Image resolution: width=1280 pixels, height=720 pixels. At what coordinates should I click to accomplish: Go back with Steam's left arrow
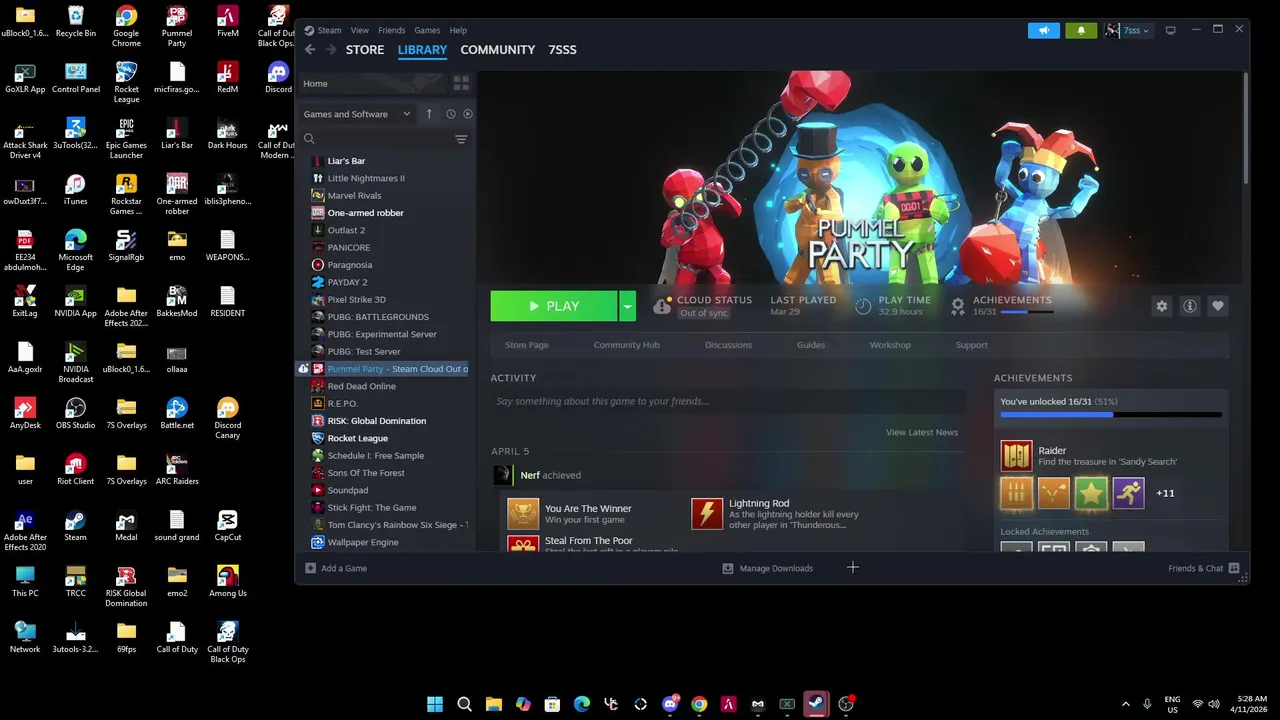tap(310, 50)
